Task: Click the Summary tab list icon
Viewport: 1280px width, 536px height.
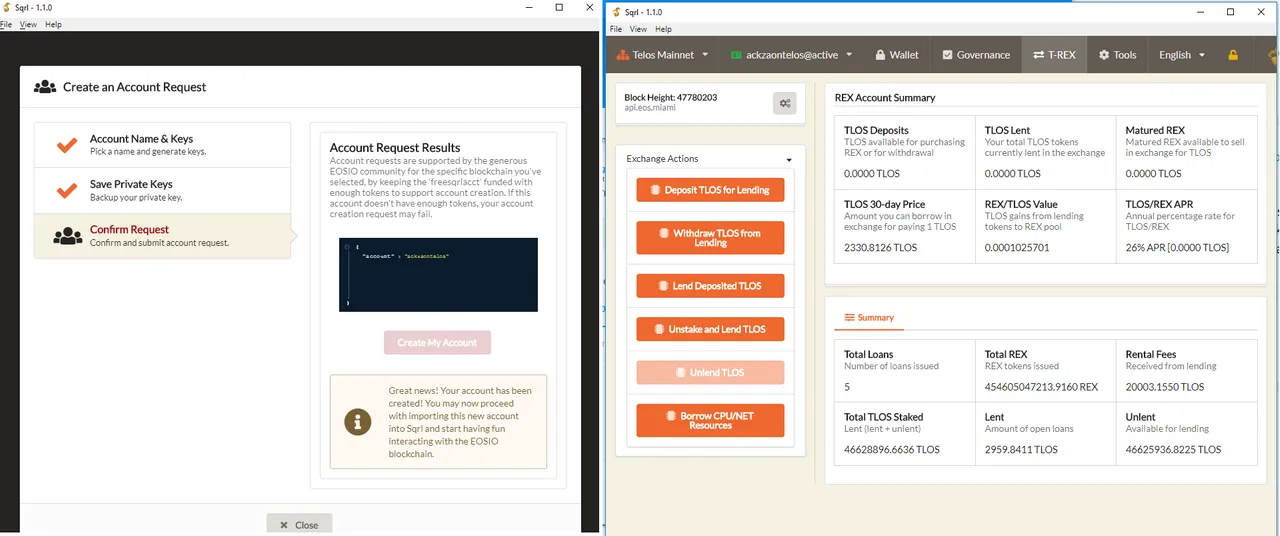Action: point(850,317)
